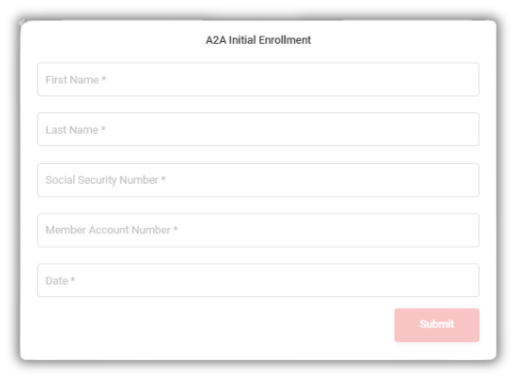
Task: Click the Submit text label
Action: click(x=437, y=324)
